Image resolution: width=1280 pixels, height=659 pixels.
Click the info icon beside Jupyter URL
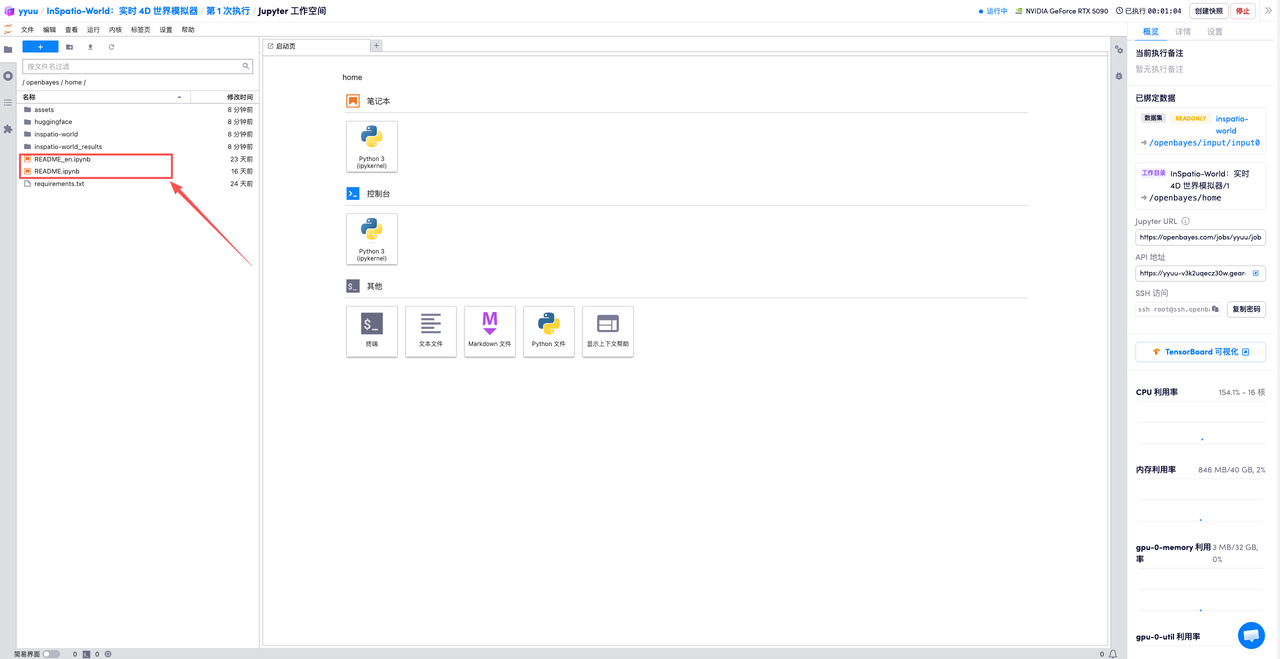[x=1185, y=221]
